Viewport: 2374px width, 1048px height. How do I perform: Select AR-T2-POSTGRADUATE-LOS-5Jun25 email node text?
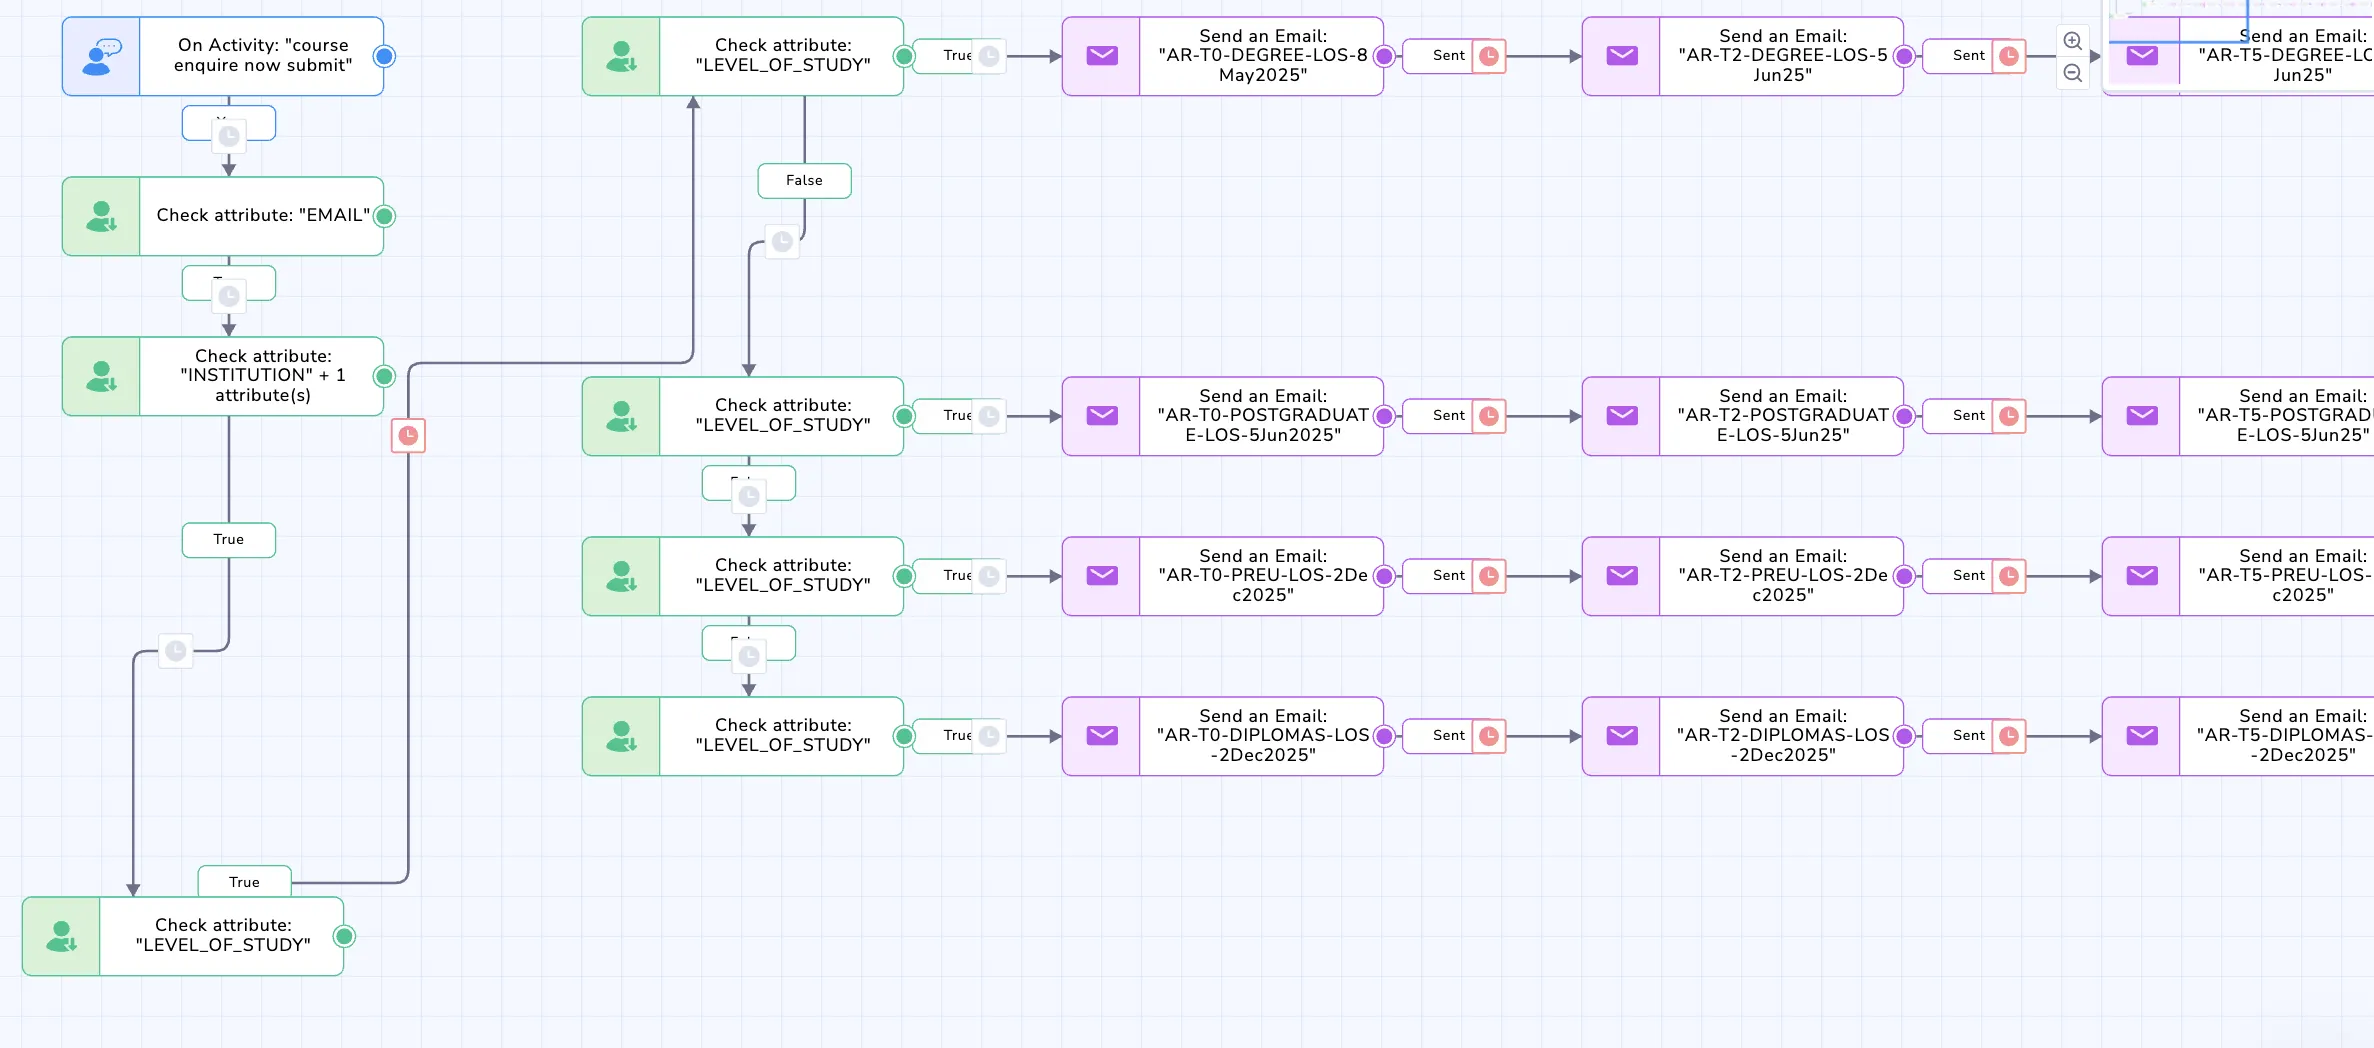1783,416
